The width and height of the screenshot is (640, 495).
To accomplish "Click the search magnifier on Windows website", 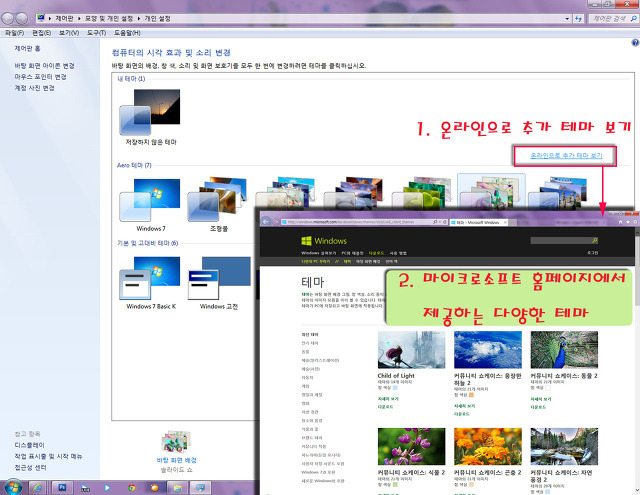I will pyautogui.click(x=595, y=240).
